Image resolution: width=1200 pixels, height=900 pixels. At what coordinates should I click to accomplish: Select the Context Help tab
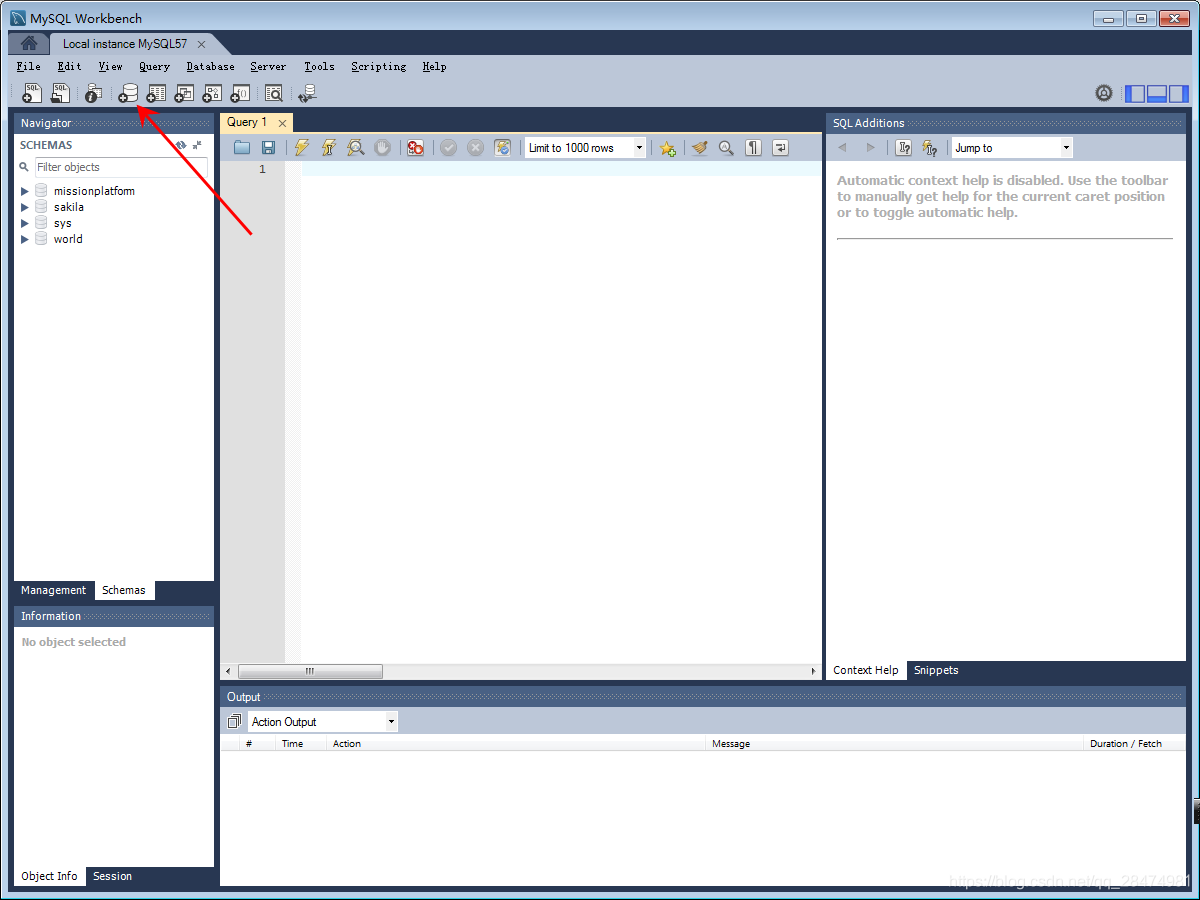[866, 670]
